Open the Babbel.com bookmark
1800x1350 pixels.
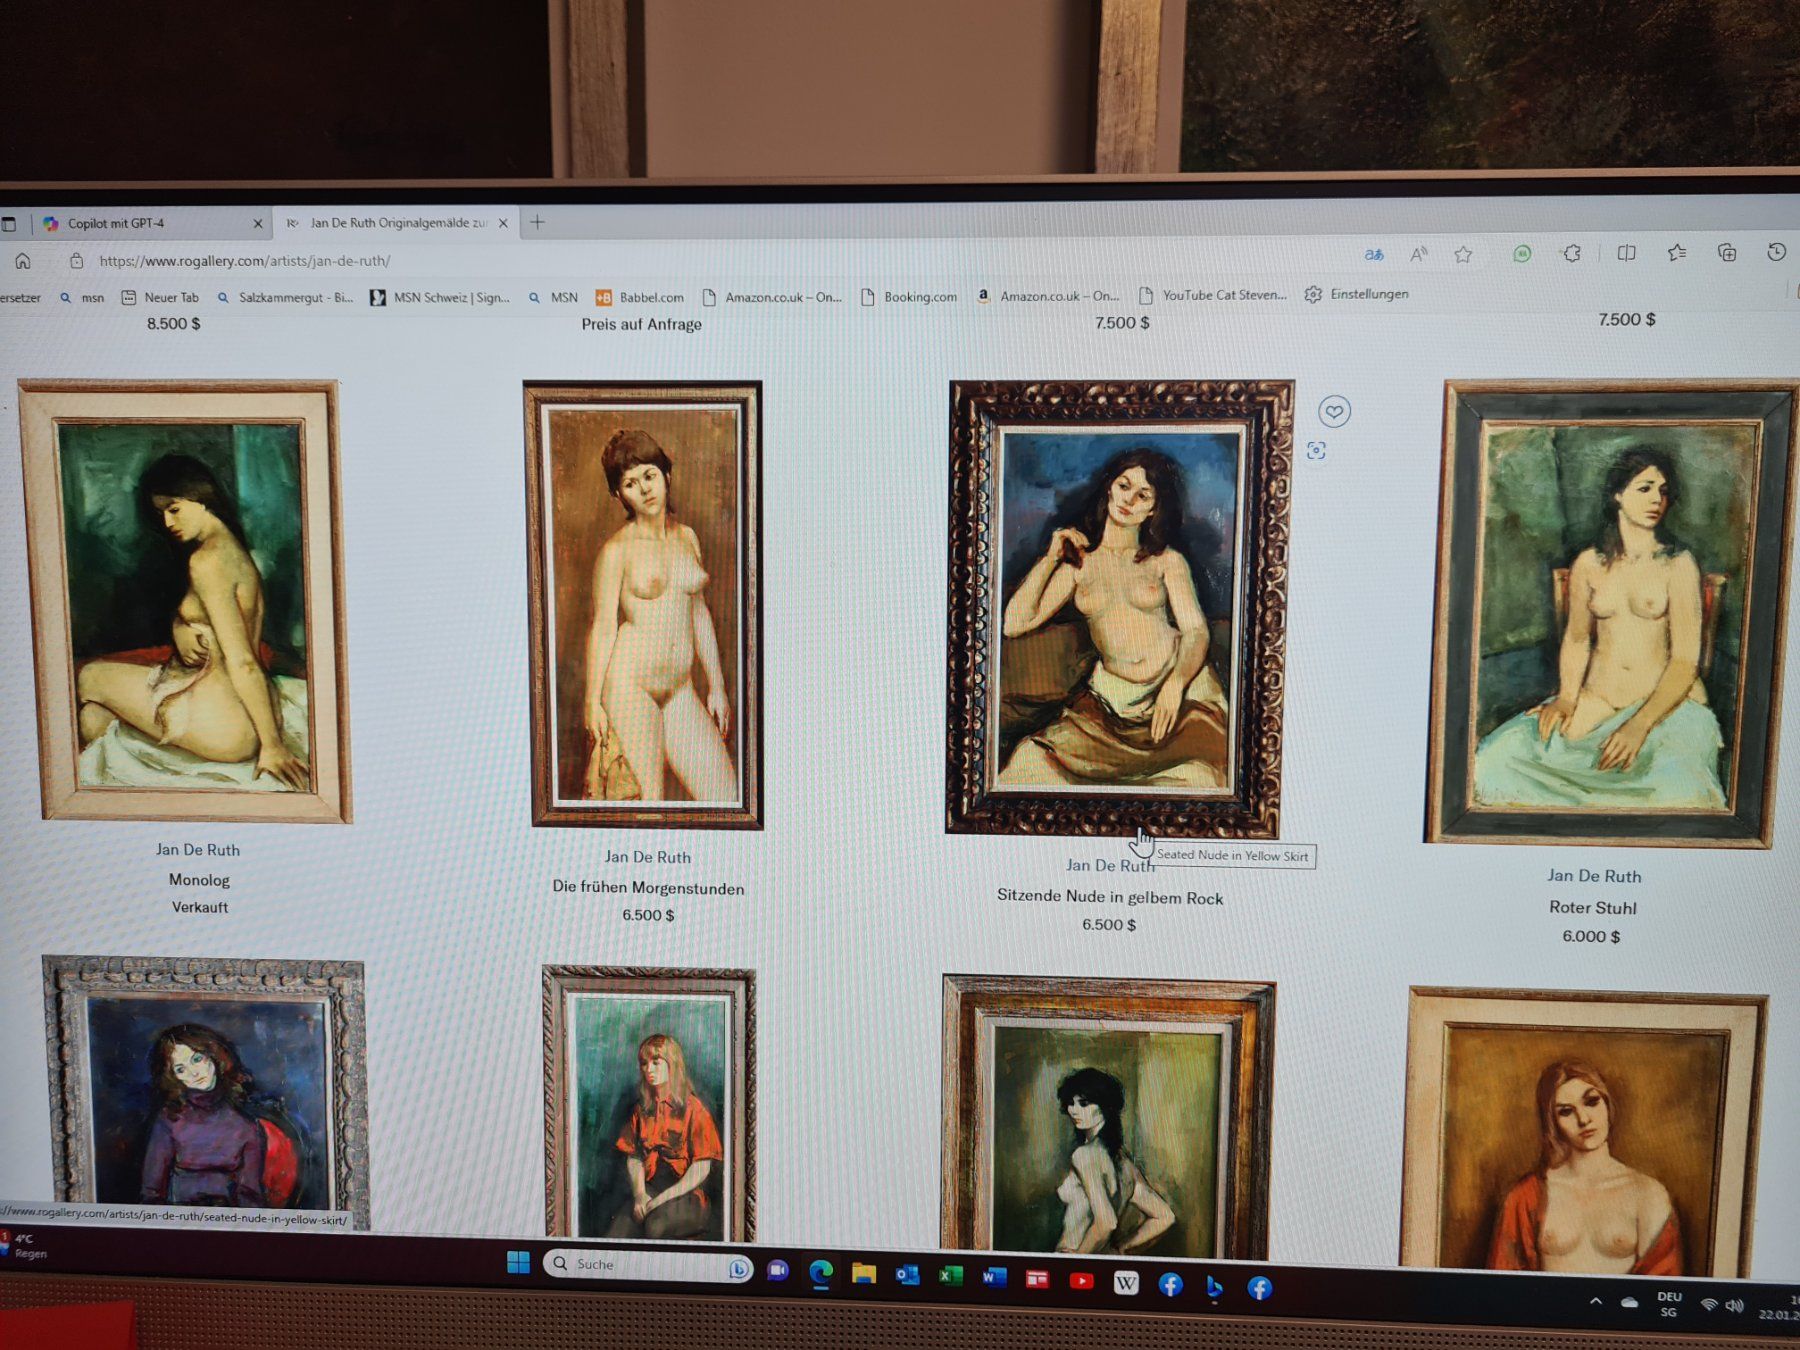(640, 297)
